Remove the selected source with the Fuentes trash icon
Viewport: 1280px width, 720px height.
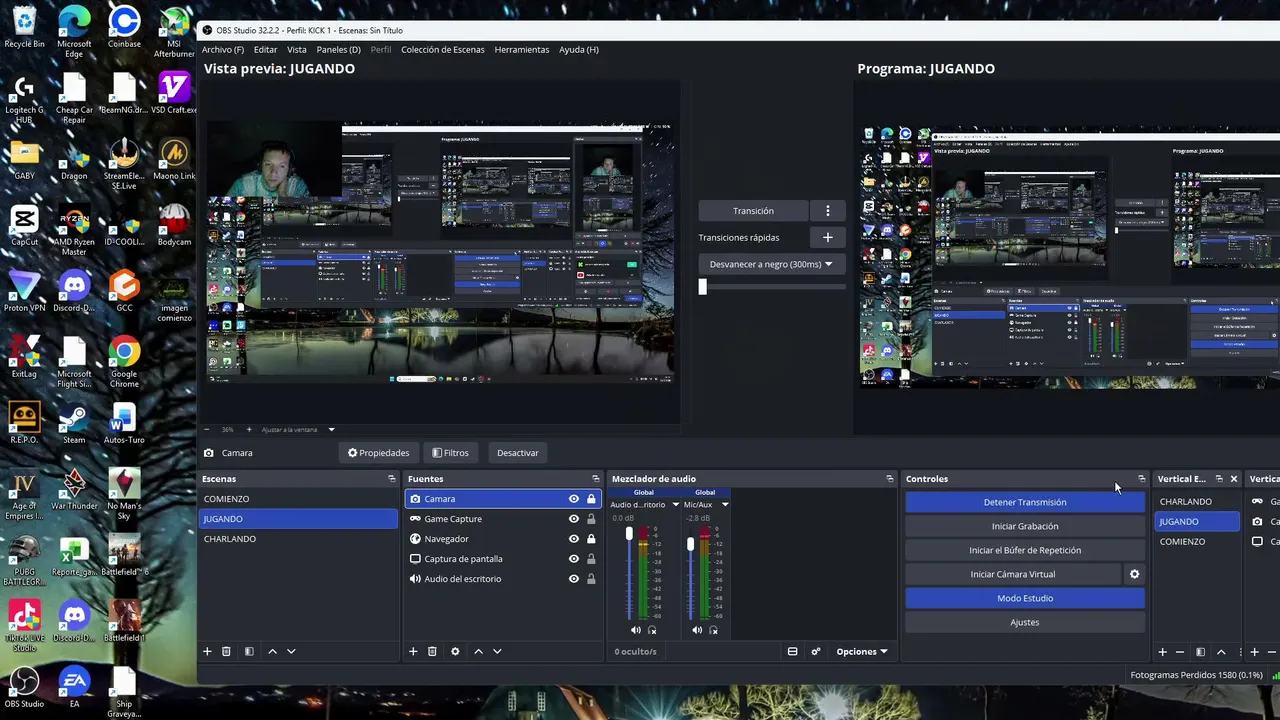coord(432,651)
